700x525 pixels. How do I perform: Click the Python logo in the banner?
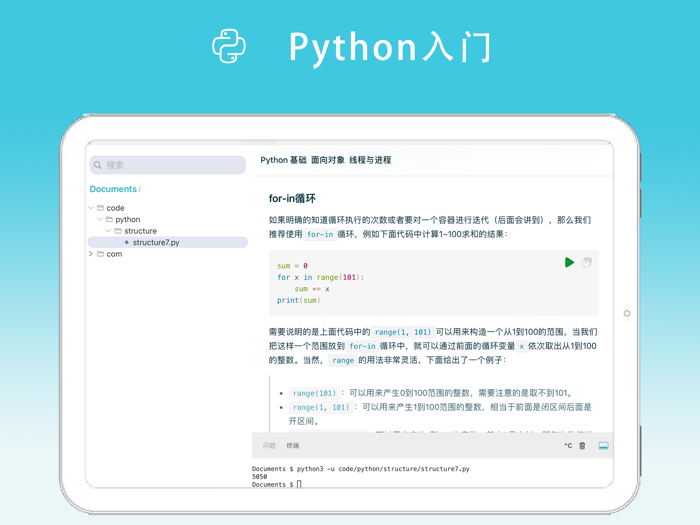tap(229, 46)
